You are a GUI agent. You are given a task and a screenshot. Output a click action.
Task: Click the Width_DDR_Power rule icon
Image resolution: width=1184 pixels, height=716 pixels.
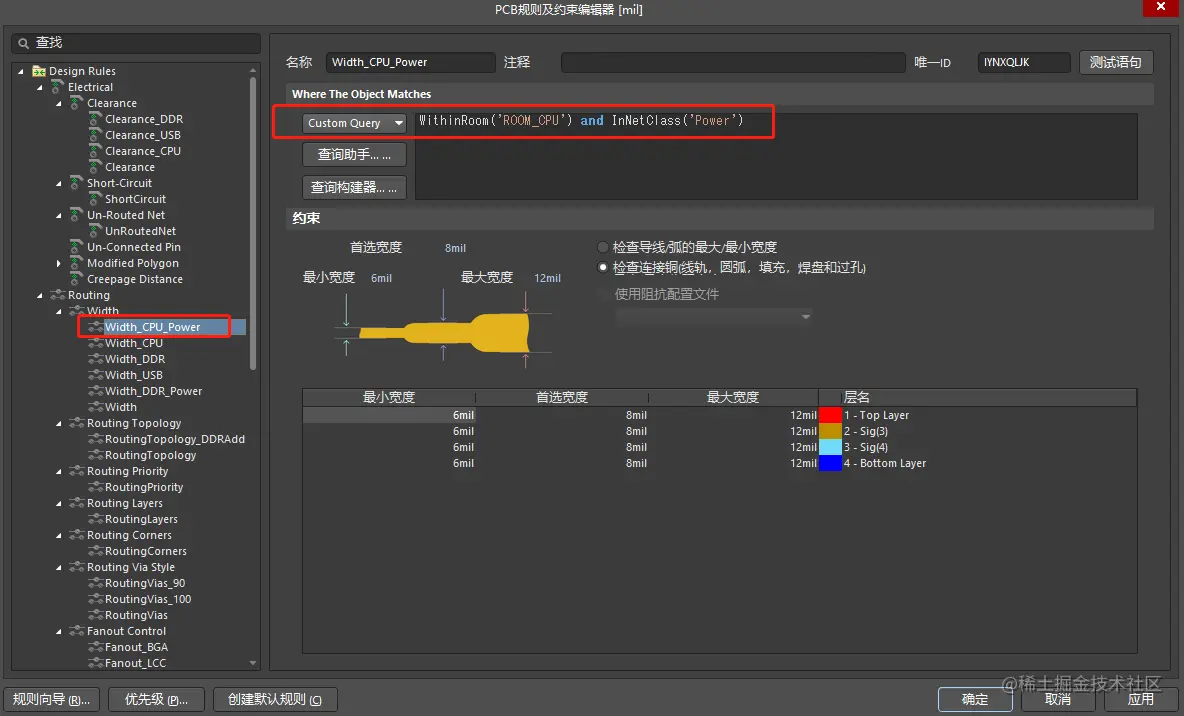95,391
